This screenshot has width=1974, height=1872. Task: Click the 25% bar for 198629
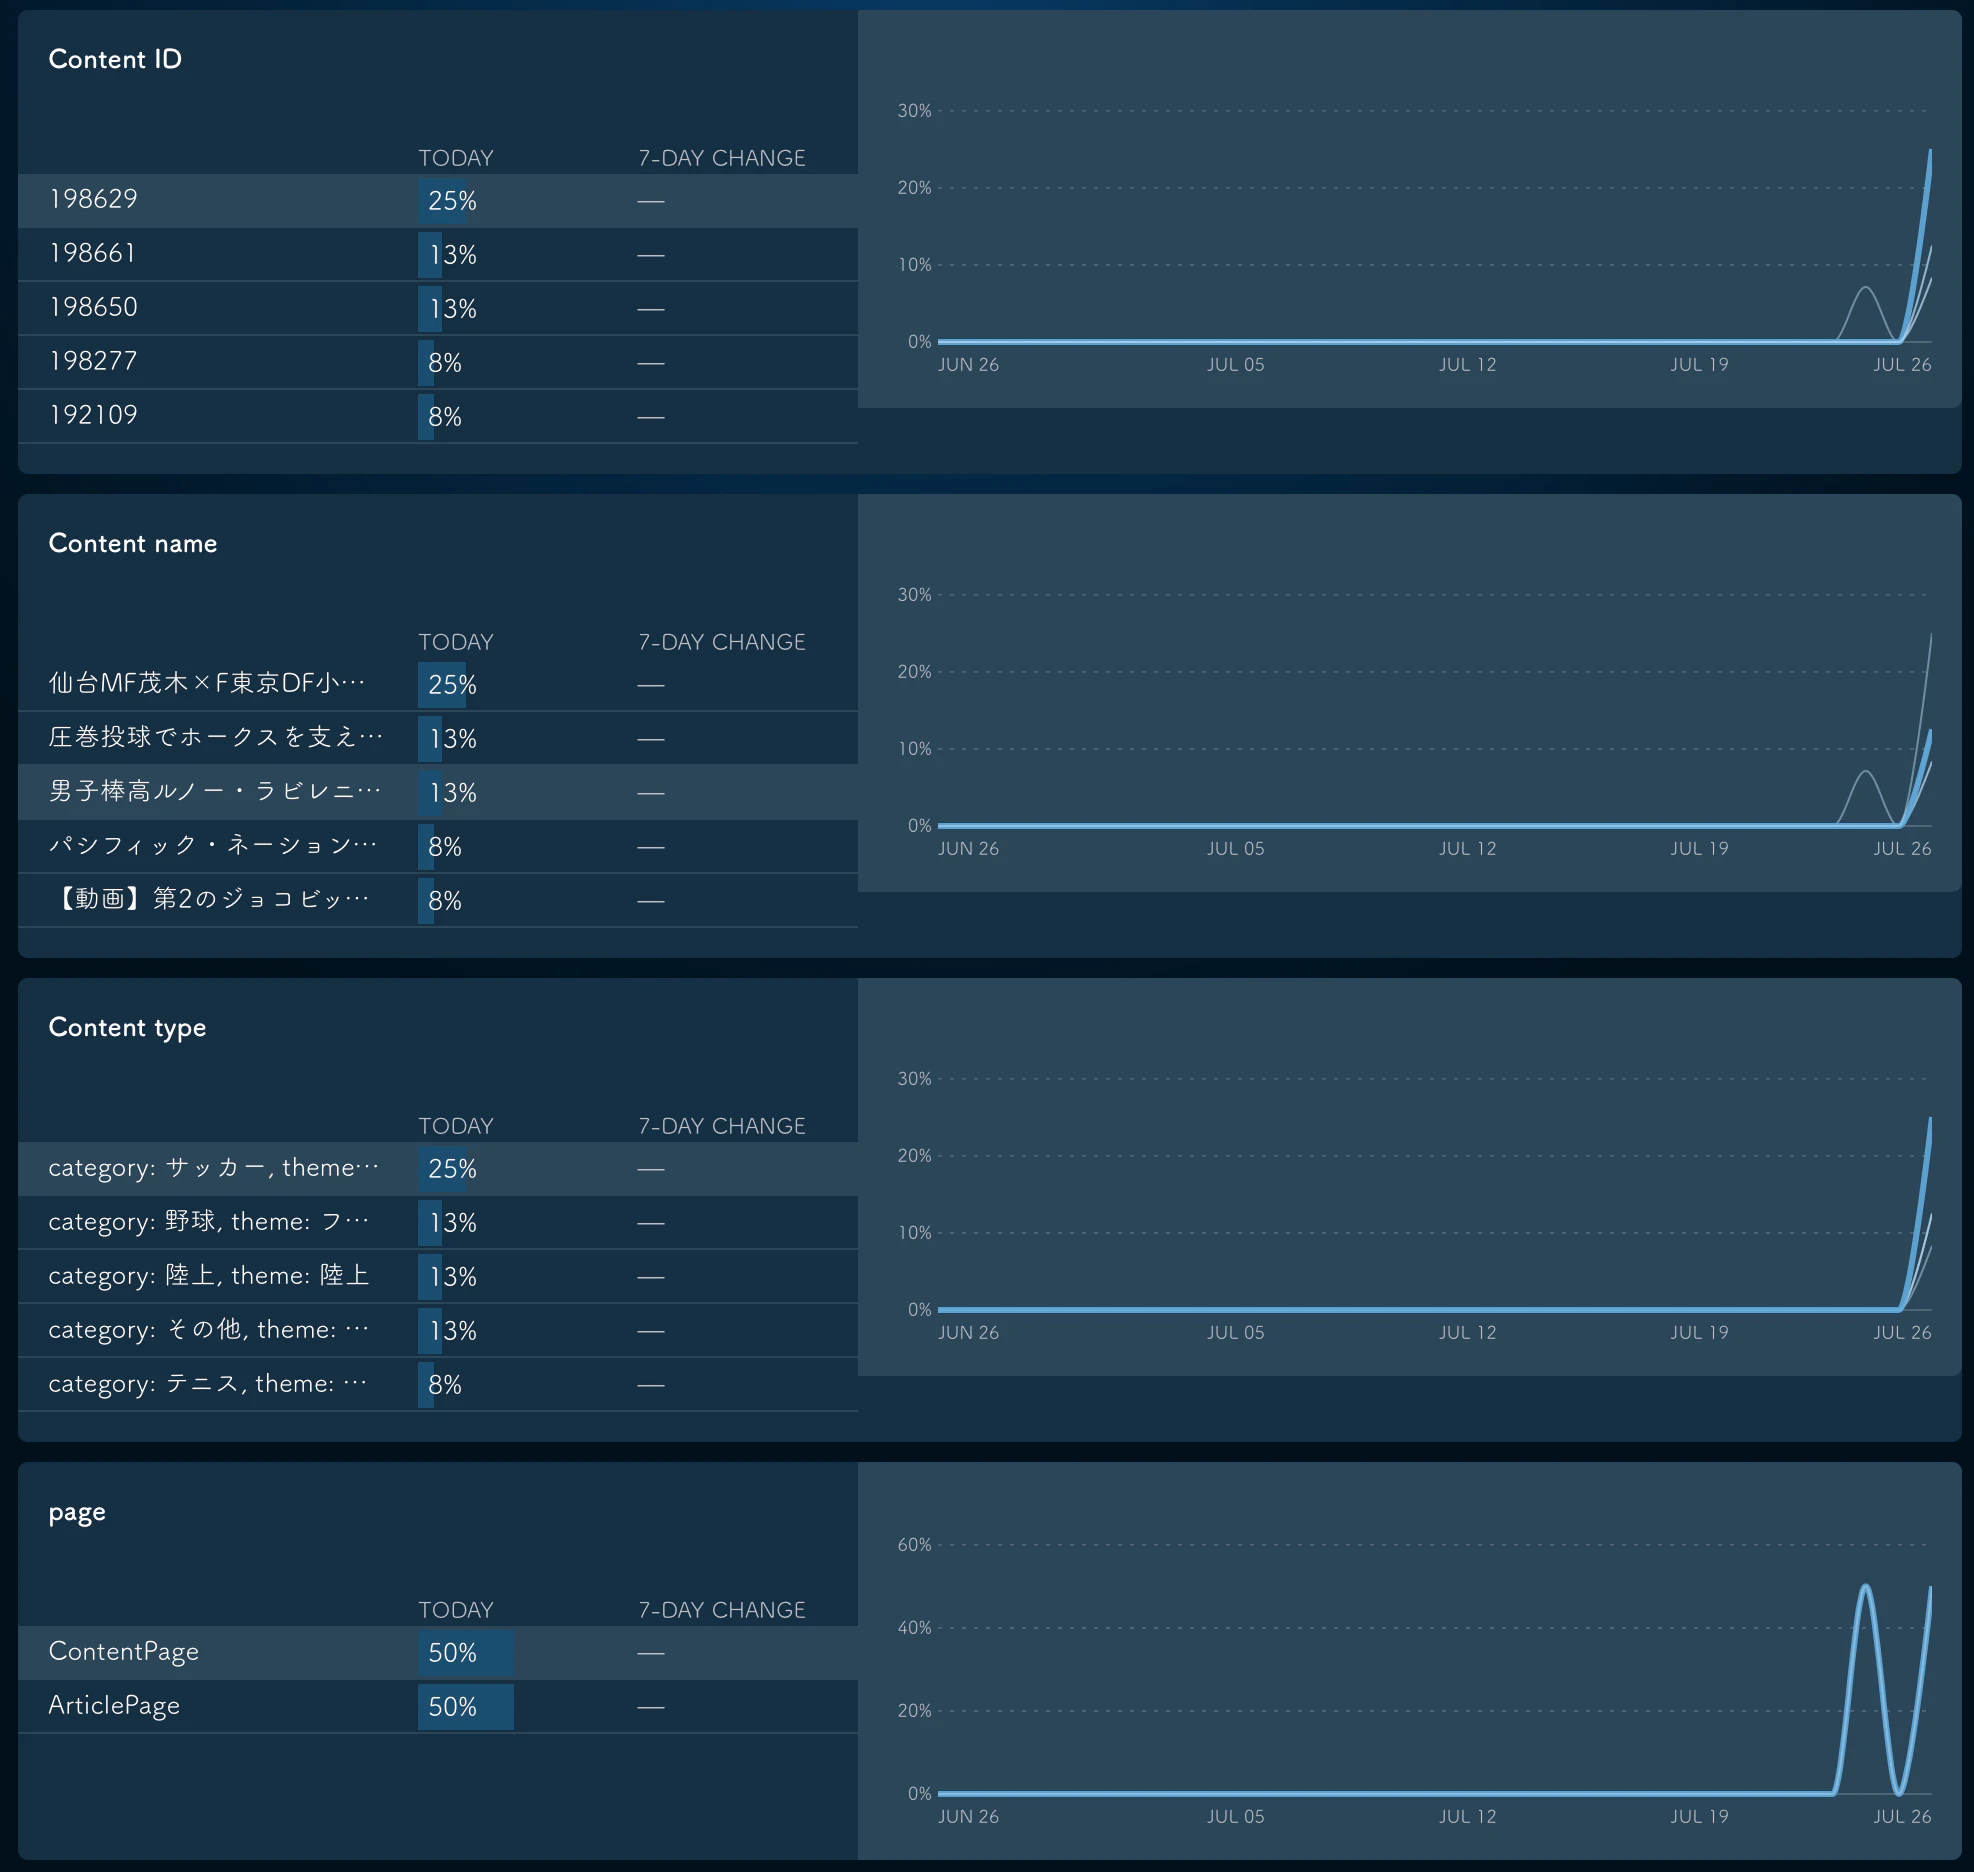click(442, 201)
